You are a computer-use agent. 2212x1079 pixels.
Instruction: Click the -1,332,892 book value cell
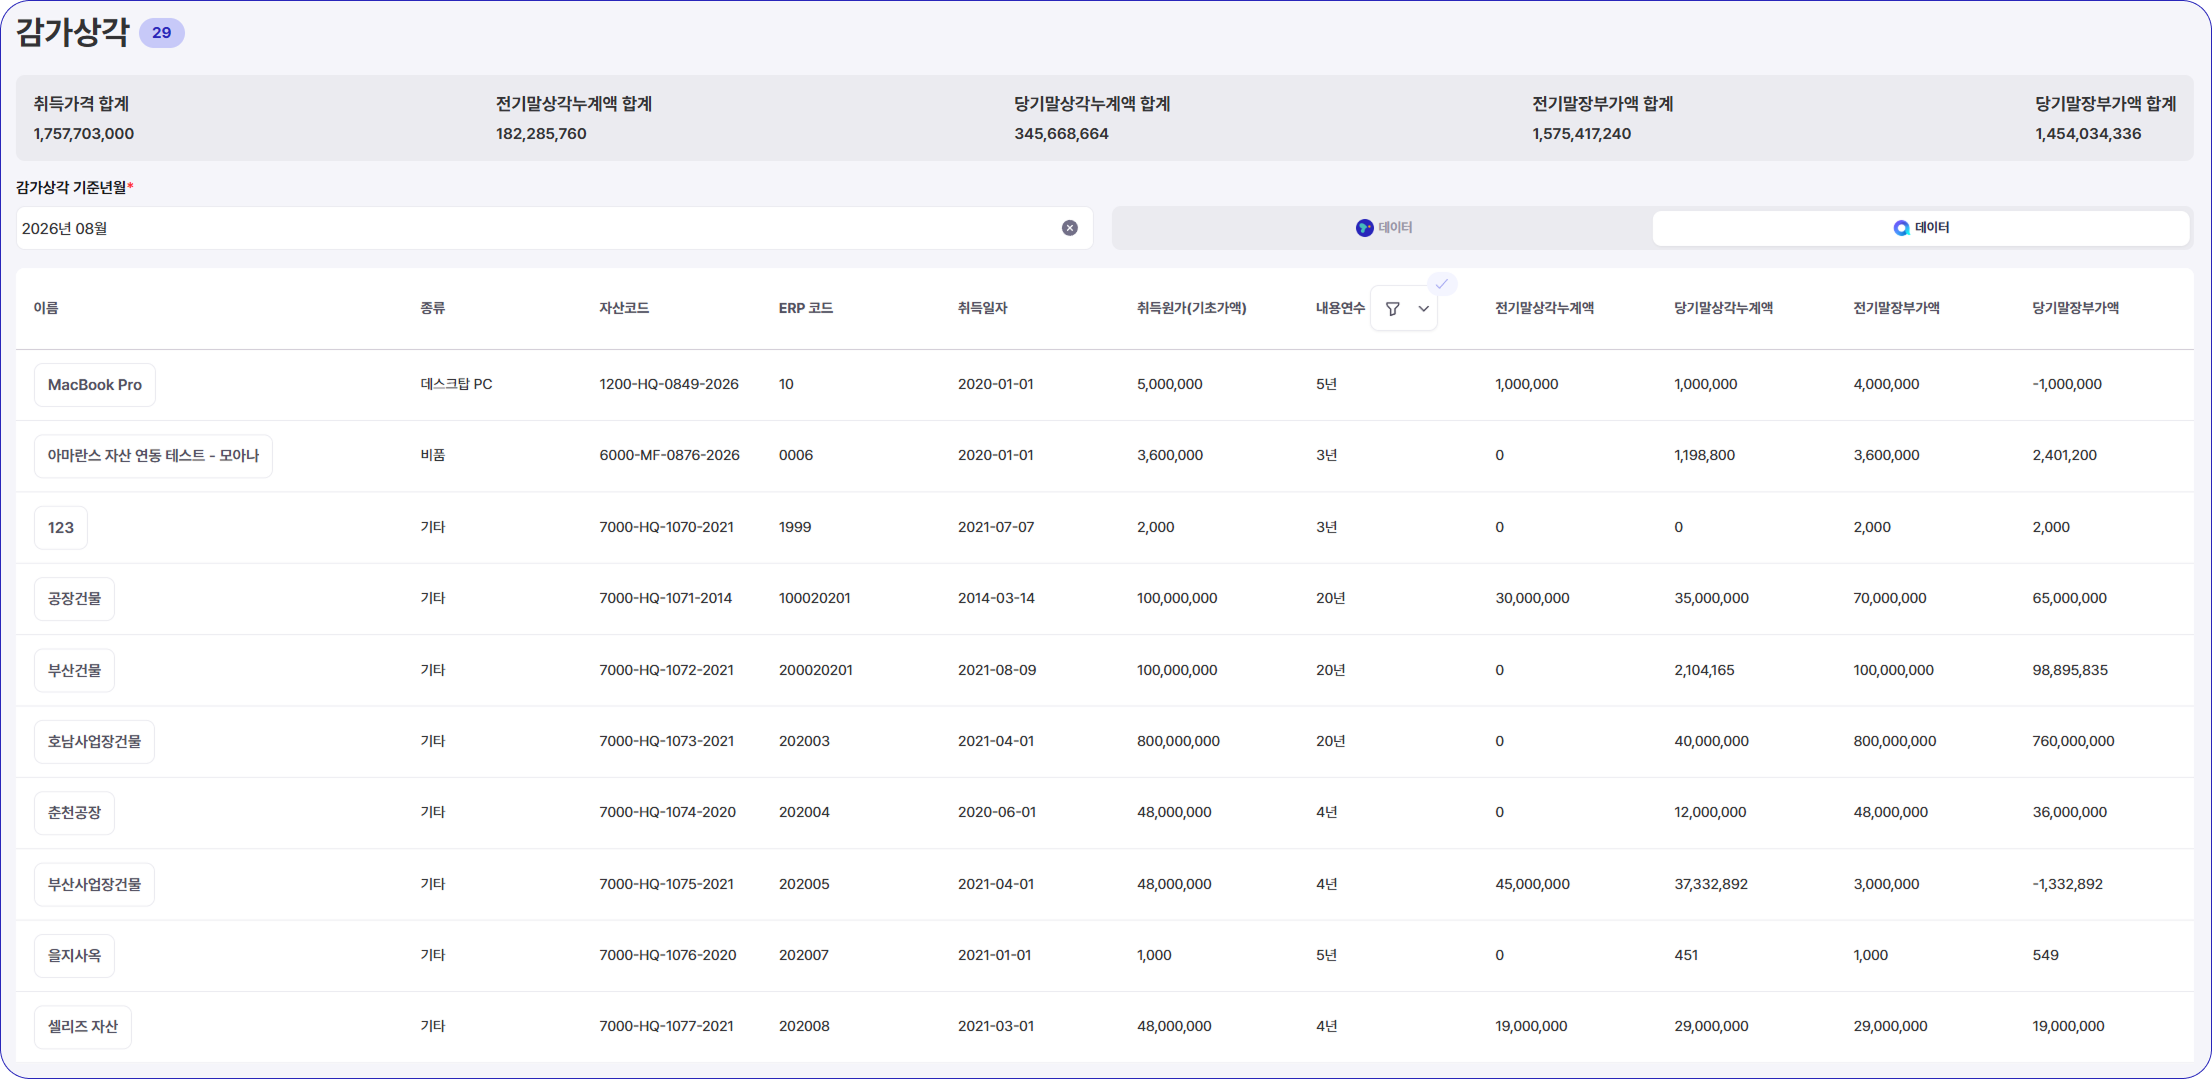[2067, 884]
